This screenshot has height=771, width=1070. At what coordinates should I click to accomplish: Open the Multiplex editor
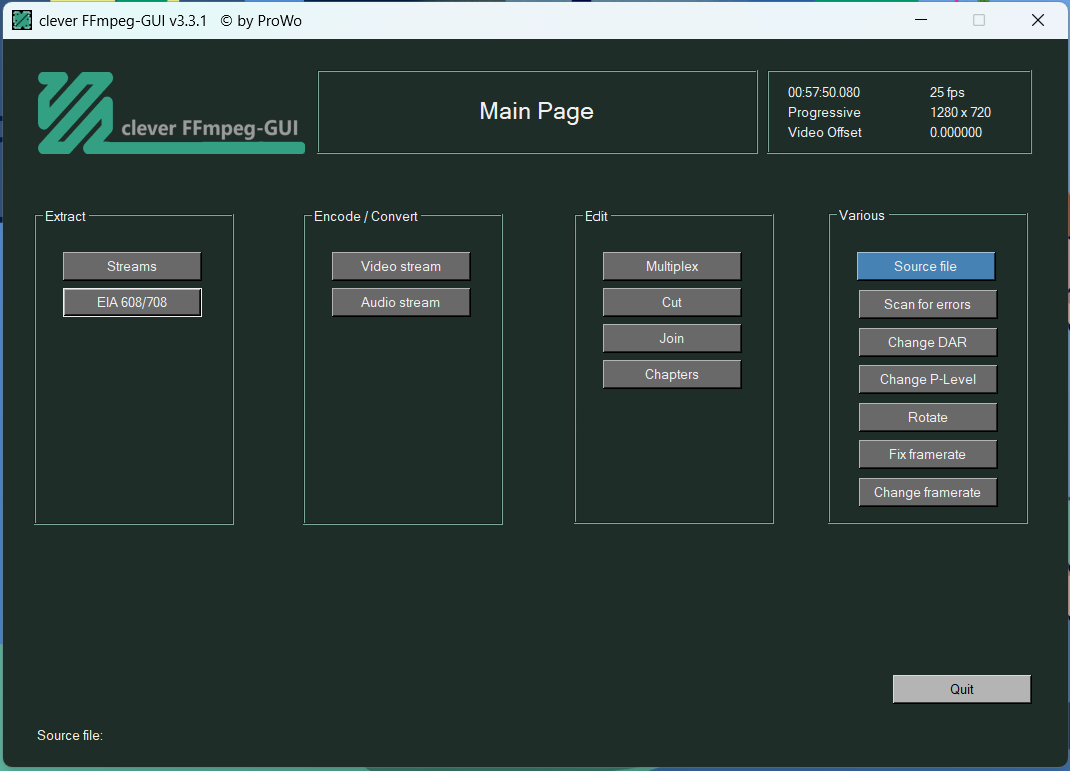coord(671,266)
